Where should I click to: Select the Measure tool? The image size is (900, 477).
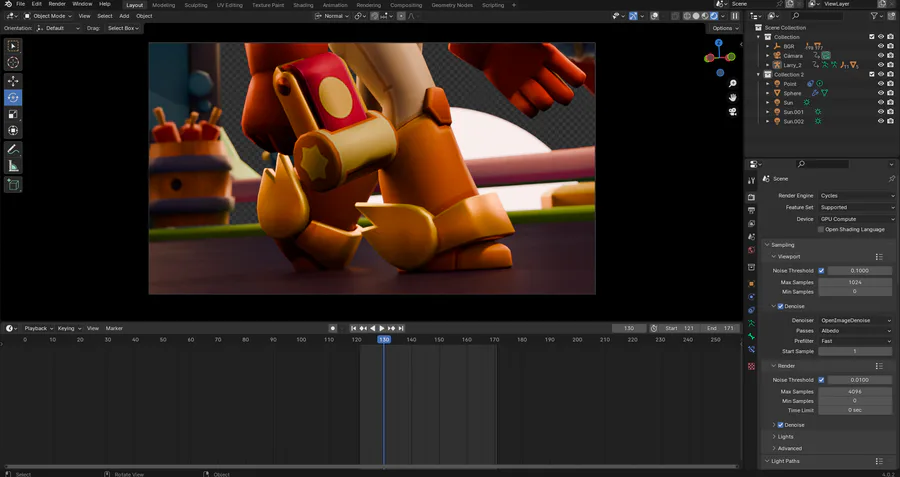(x=13, y=166)
